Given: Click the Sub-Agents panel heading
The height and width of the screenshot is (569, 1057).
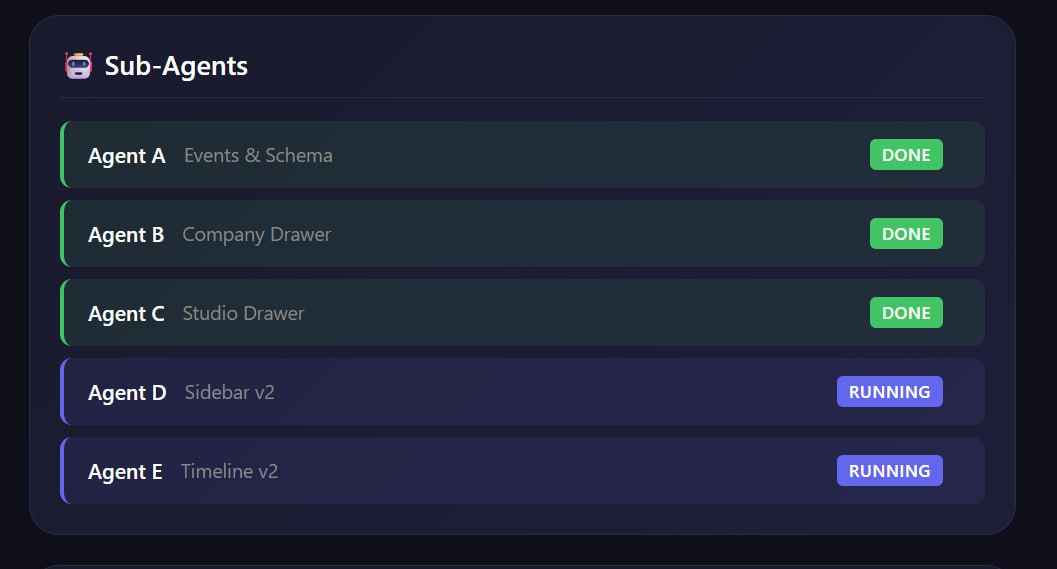Looking at the screenshot, I should coord(176,66).
